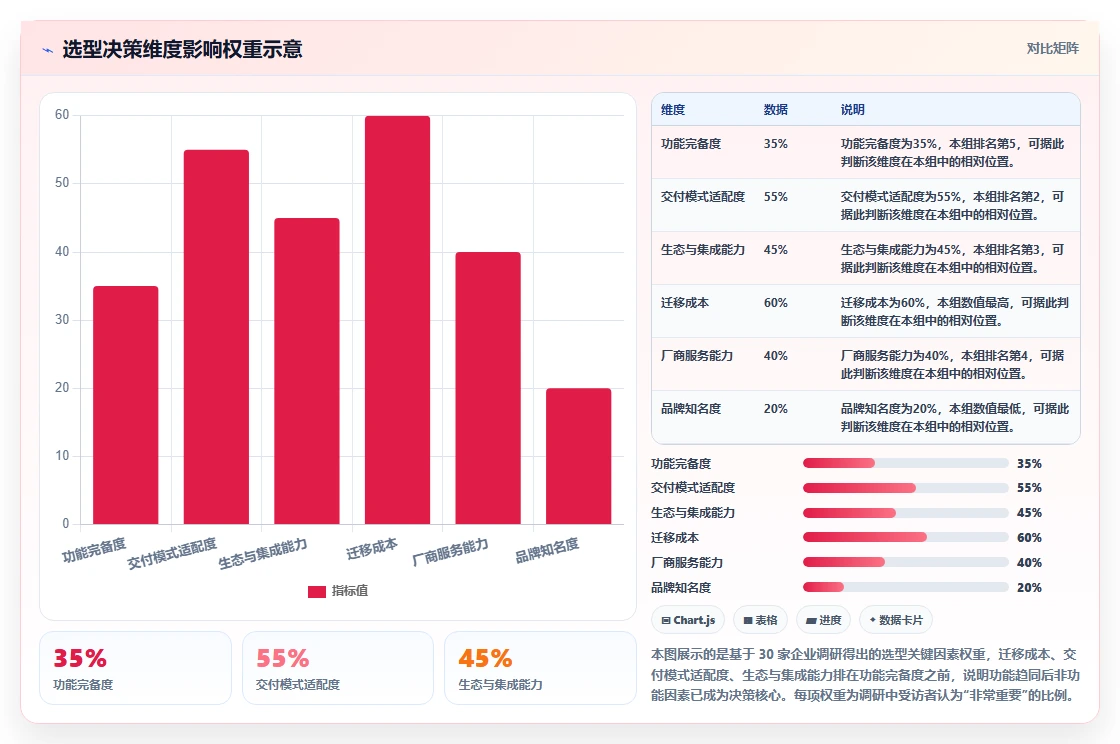The width and height of the screenshot is (1120, 744).
Task: Click the 维度 column header
Action: (673, 109)
